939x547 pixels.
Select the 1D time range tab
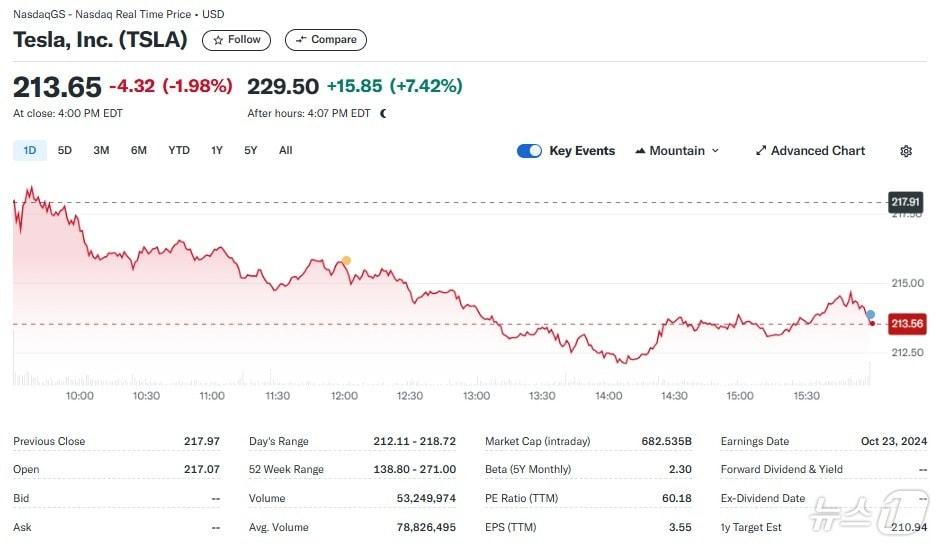[30, 151]
